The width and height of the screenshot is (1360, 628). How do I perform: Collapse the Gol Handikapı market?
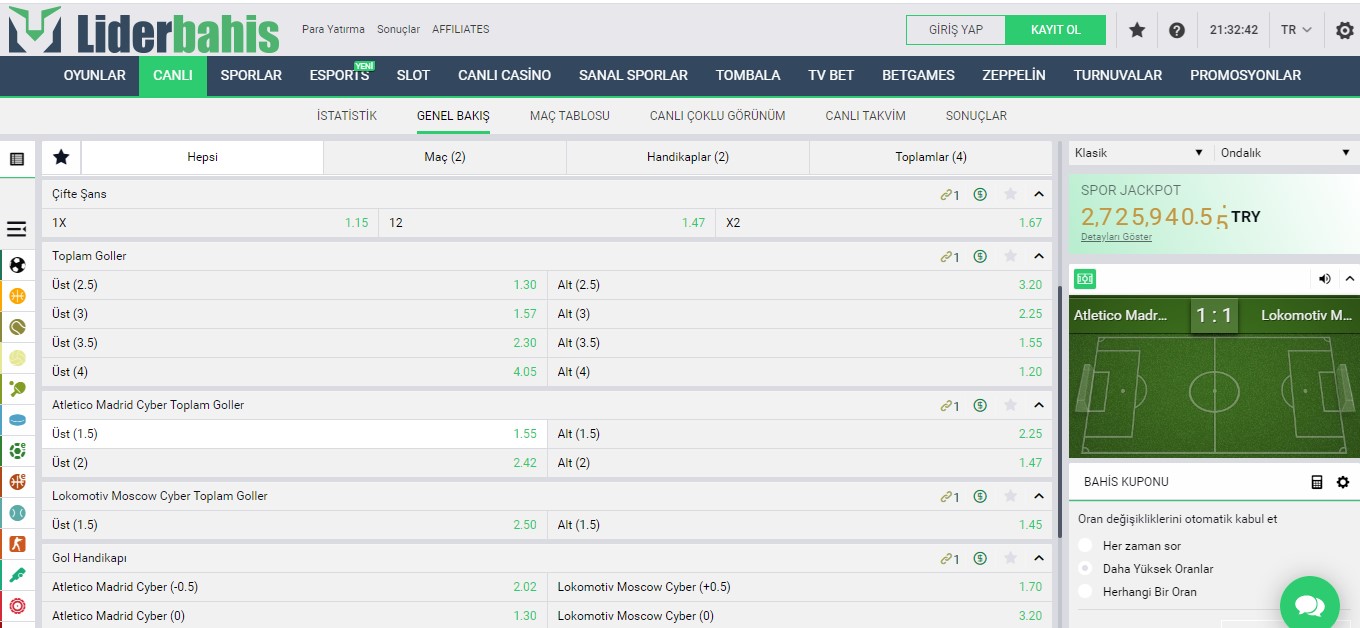click(x=1039, y=559)
